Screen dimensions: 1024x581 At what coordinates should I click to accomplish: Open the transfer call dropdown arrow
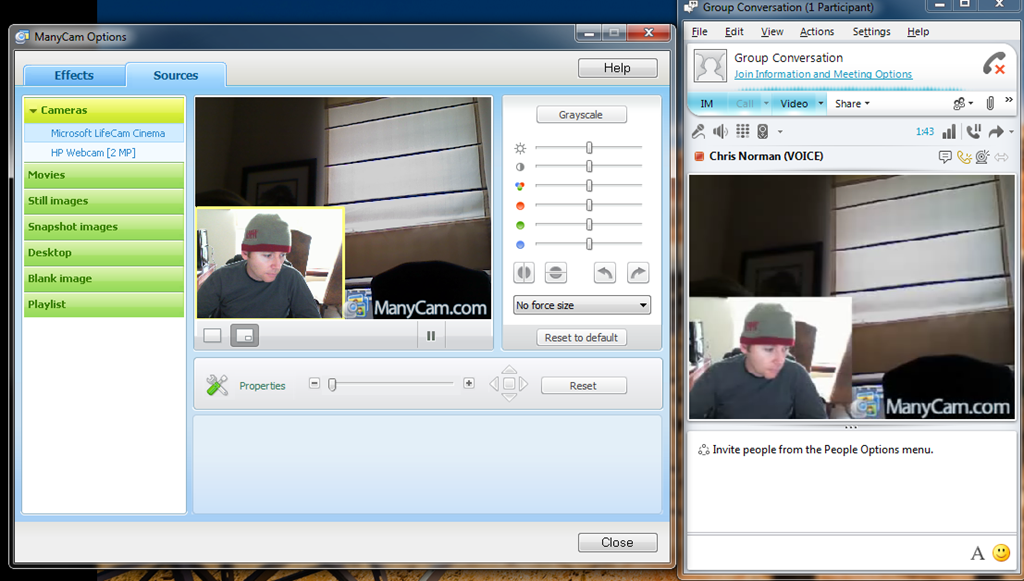click(1012, 132)
